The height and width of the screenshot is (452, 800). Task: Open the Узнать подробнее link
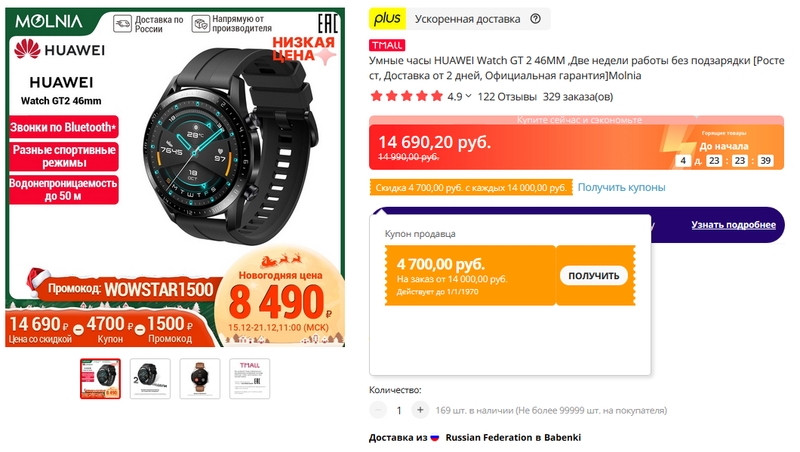point(733,224)
